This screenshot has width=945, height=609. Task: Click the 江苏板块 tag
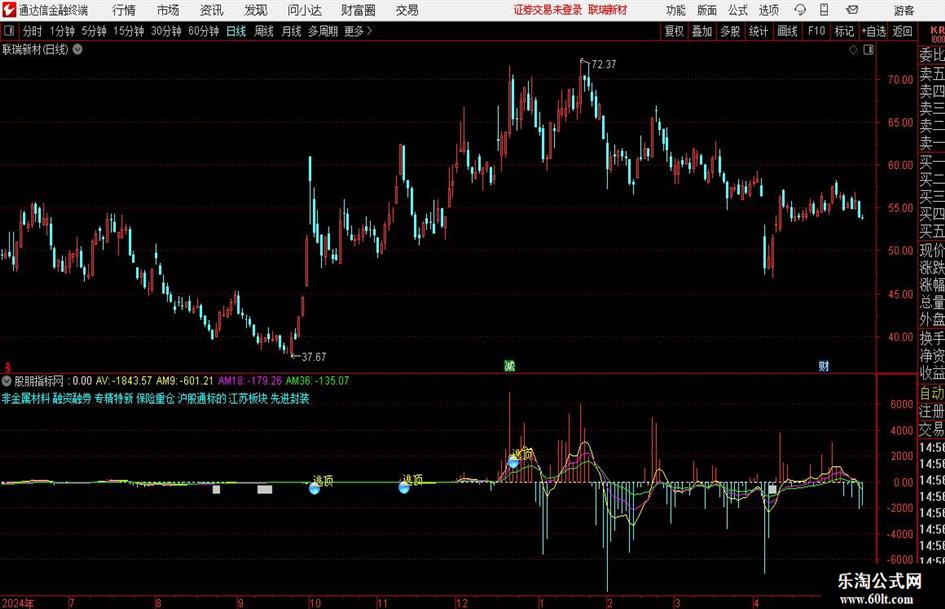coord(248,399)
